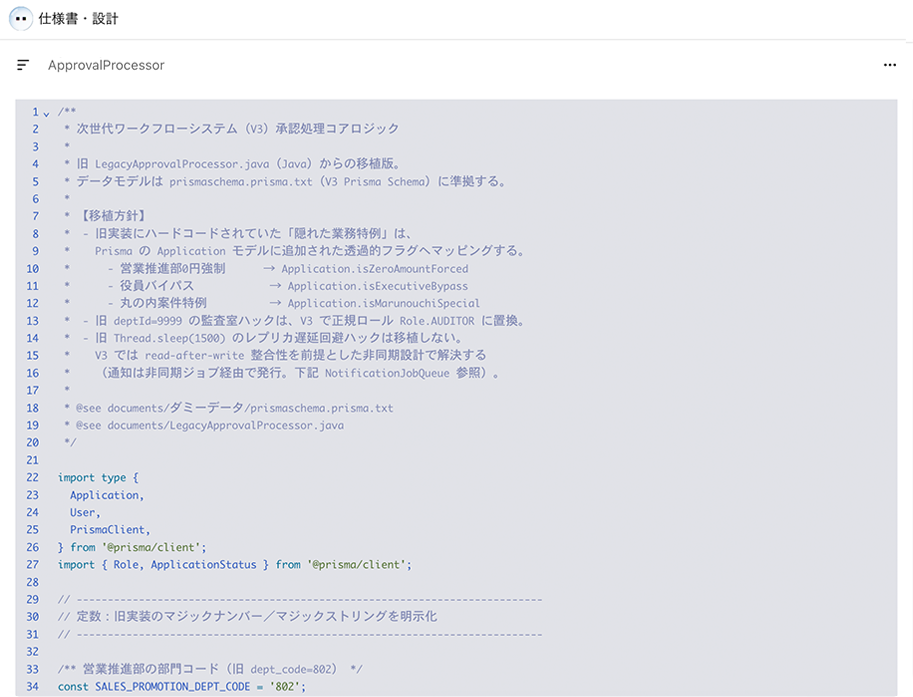Click the Thread.sleep(1500) comment line
The image size is (913, 697).
pos(263,338)
